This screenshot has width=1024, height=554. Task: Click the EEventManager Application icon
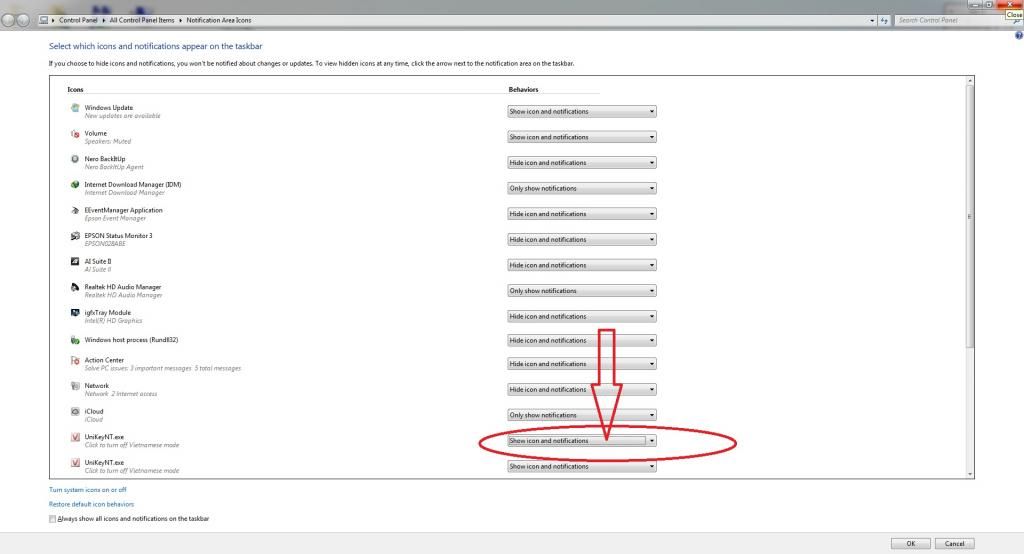point(75,210)
